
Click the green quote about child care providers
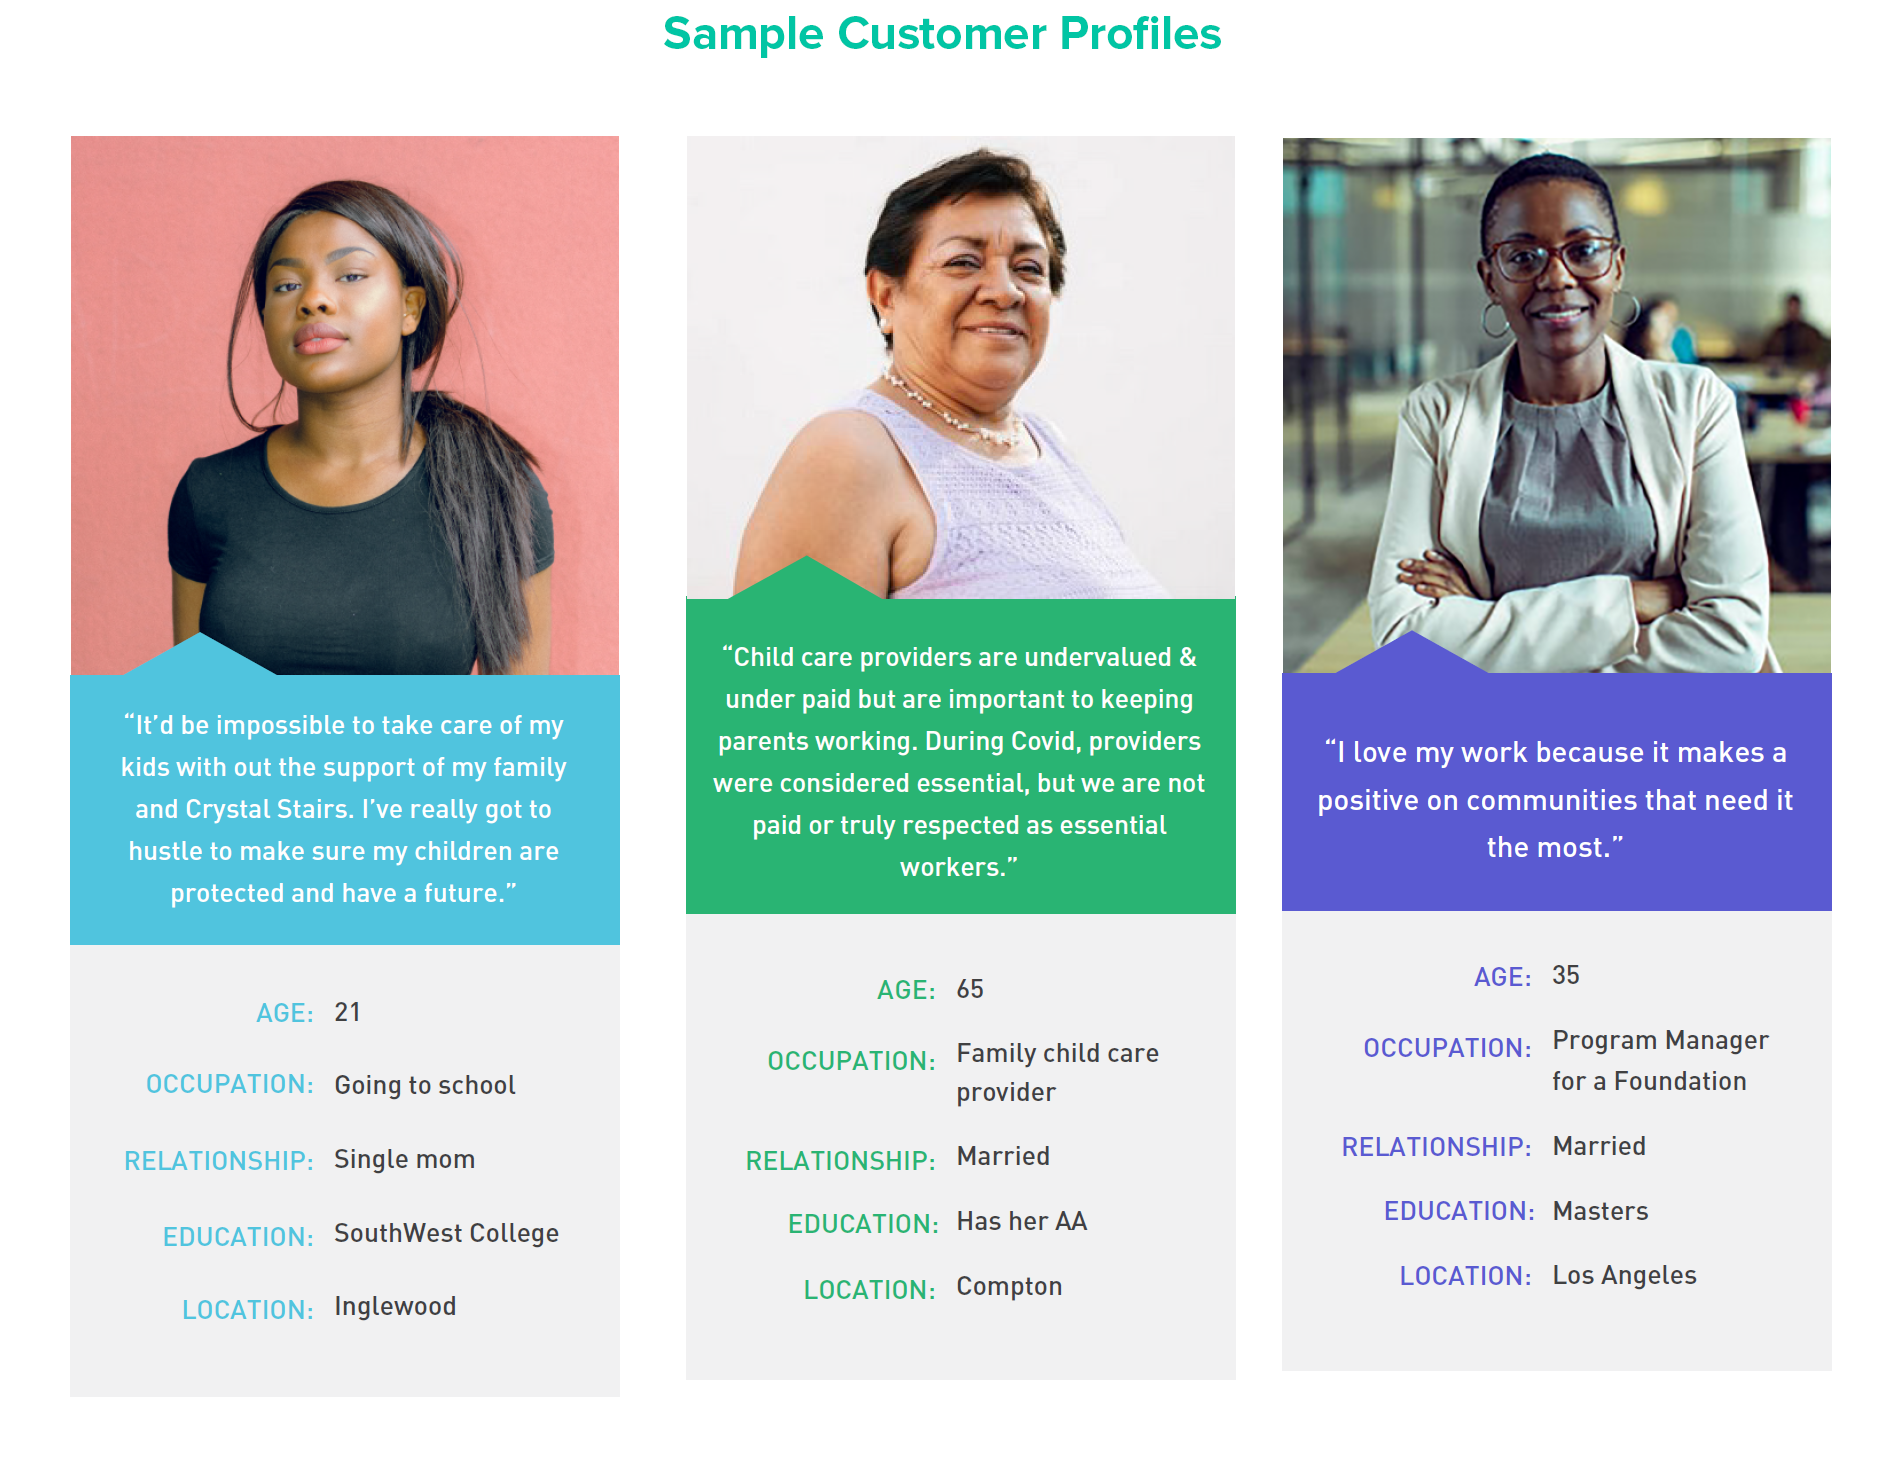click(x=959, y=762)
